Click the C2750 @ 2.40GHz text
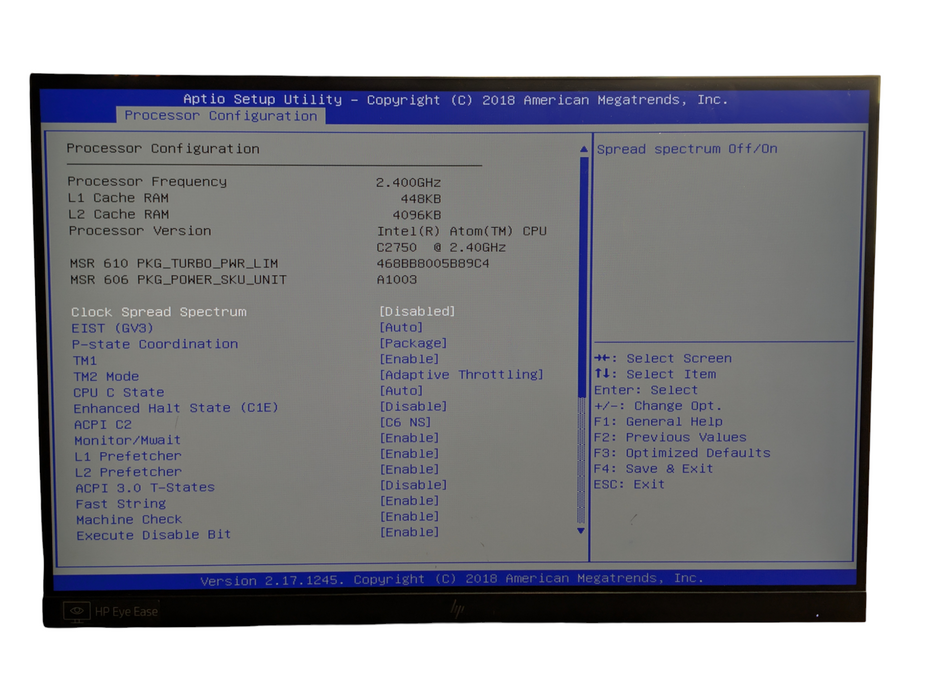 (441, 247)
